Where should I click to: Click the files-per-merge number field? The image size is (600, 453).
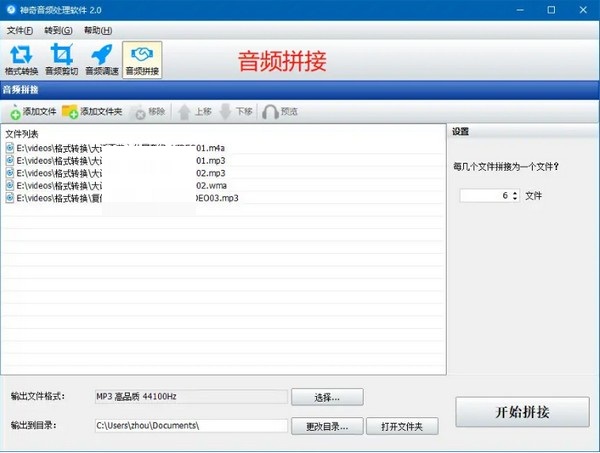pyautogui.click(x=486, y=196)
